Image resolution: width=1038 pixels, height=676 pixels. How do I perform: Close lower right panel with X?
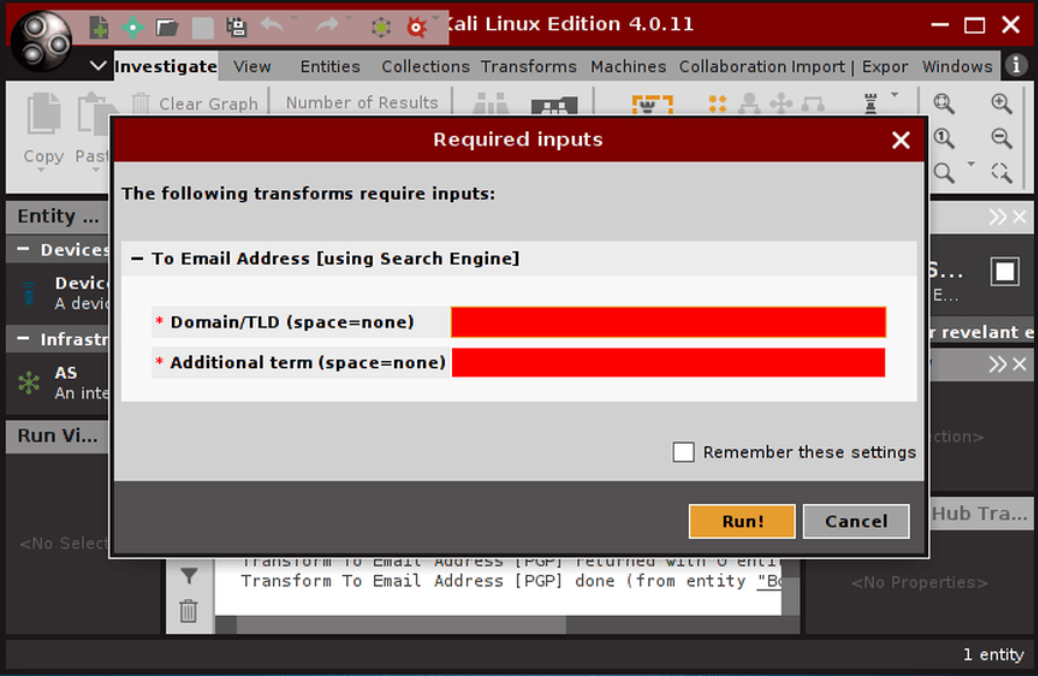[1020, 364]
